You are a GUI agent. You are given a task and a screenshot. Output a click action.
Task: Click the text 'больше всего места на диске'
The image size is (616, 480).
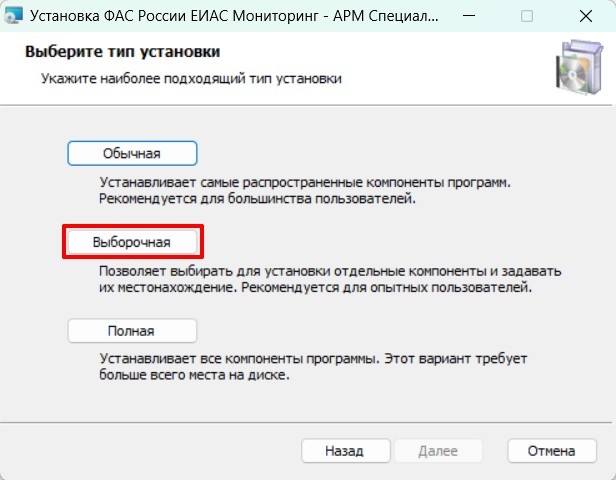tap(194, 374)
